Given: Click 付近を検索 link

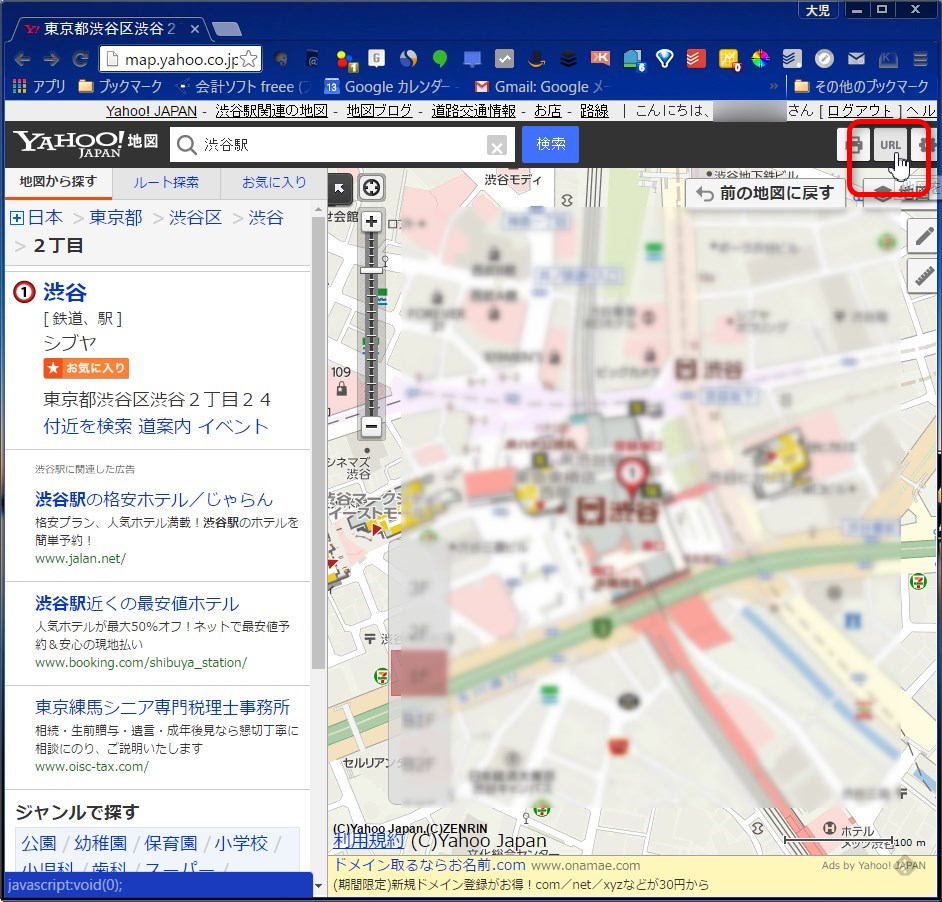Looking at the screenshot, I should coord(87,427).
